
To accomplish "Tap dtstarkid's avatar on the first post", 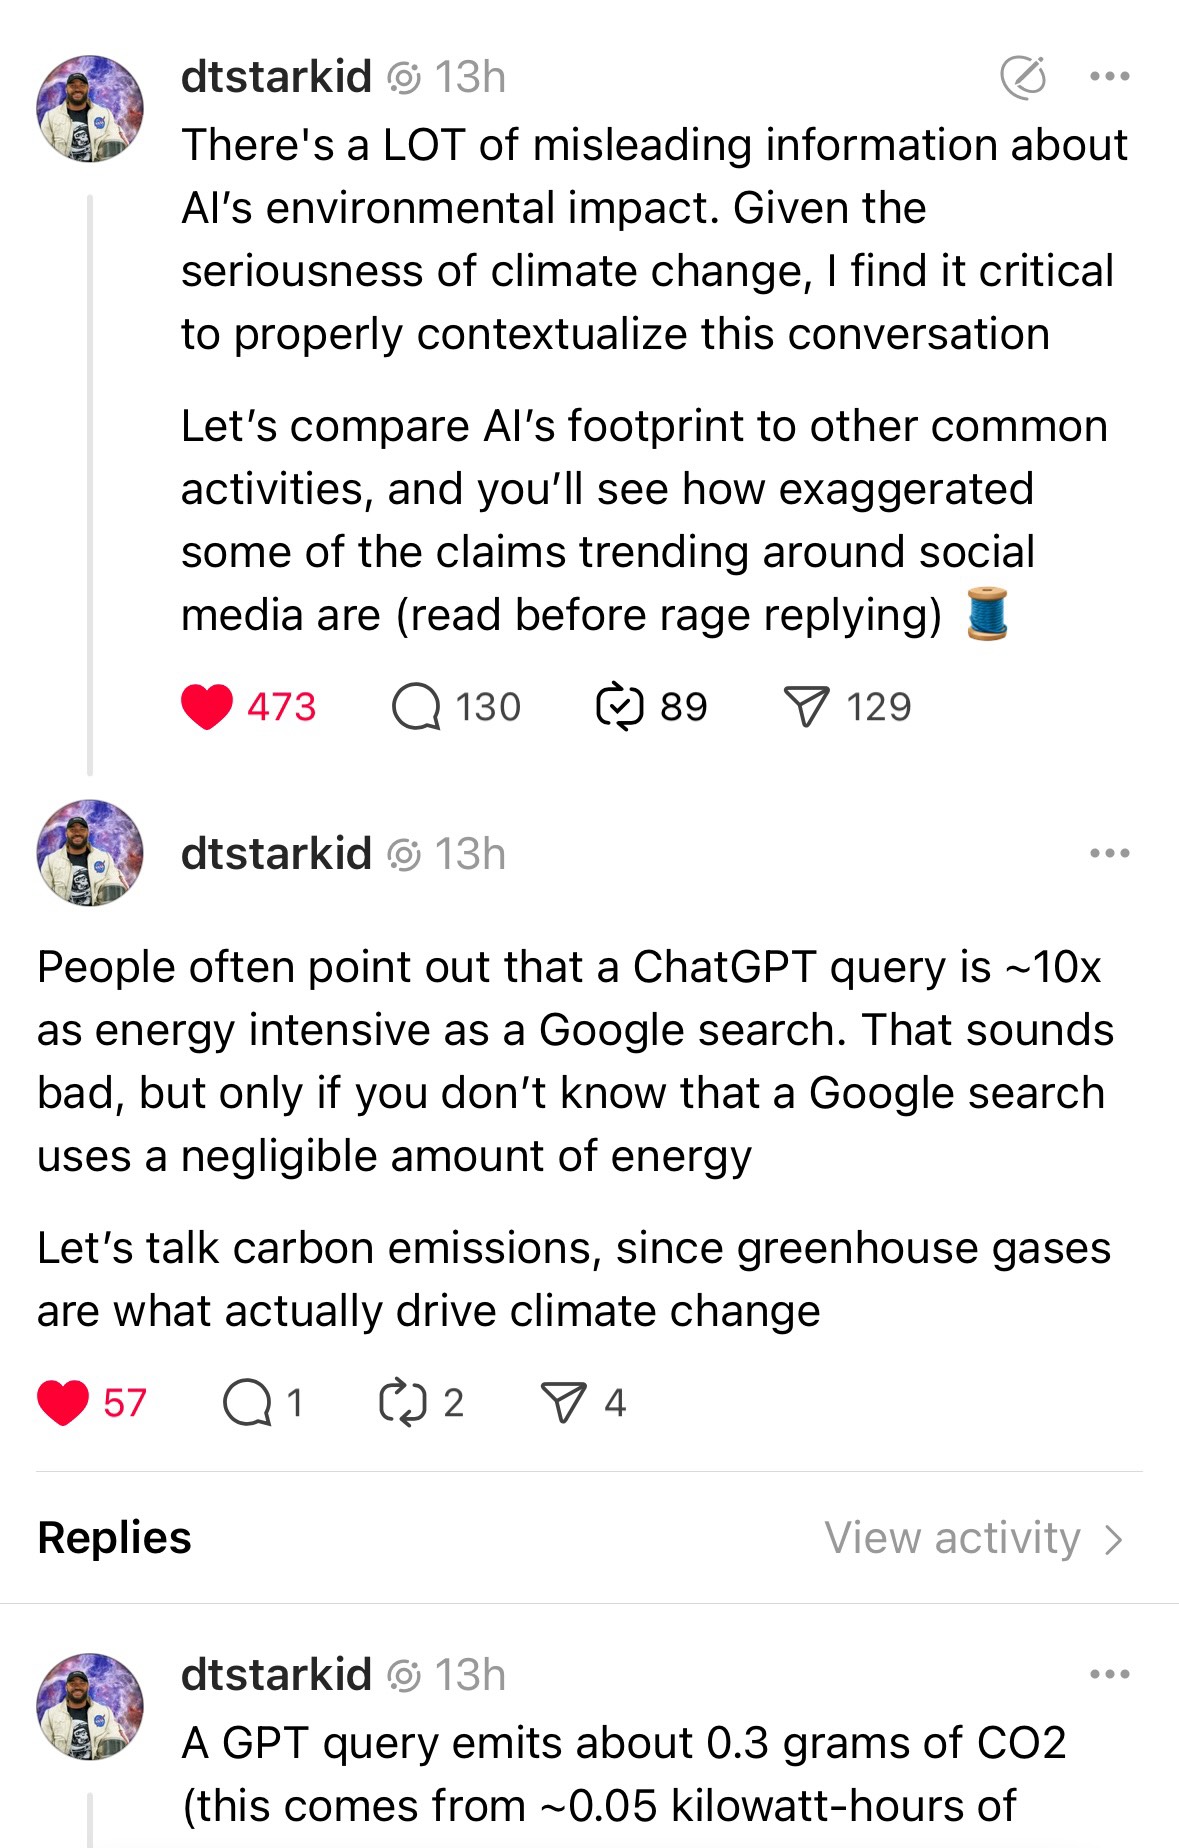I will pyautogui.click(x=90, y=109).
